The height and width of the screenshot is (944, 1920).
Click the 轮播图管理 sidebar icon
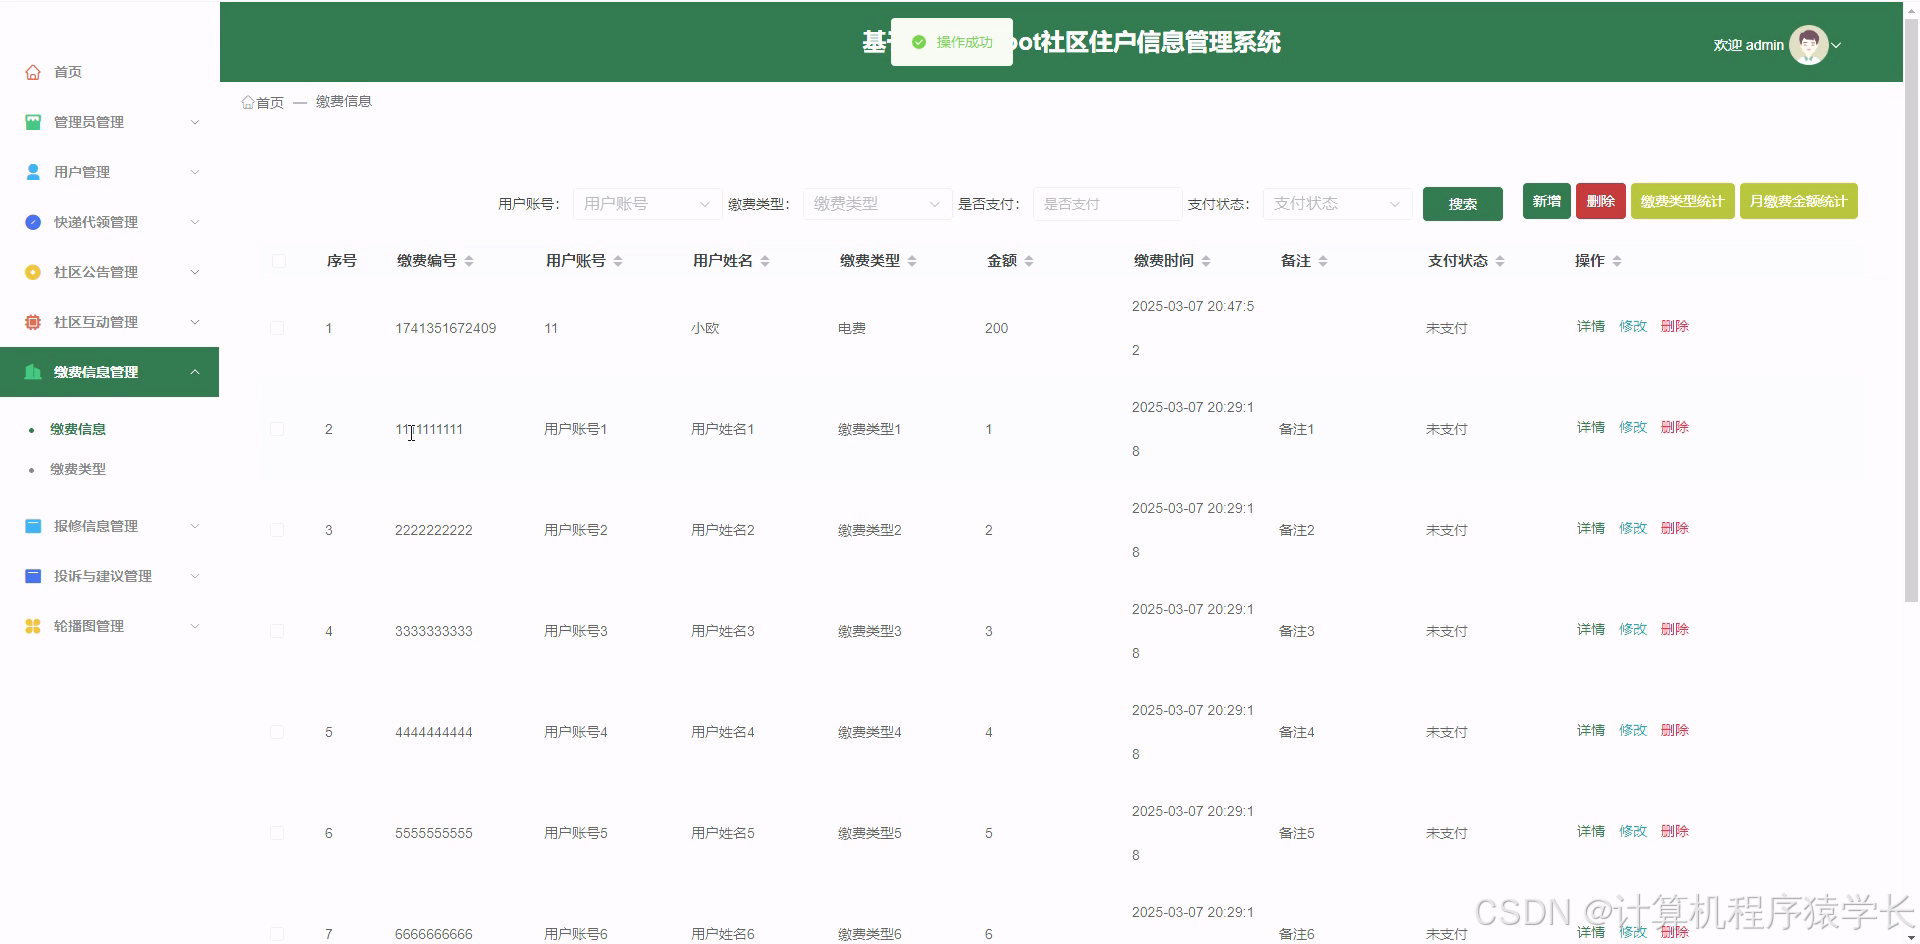pos(33,625)
